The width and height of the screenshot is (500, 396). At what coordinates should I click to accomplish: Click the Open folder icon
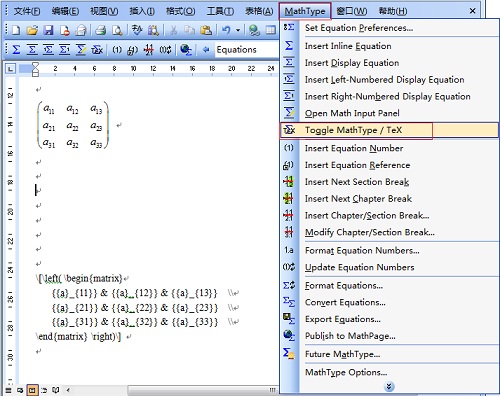tap(32, 31)
